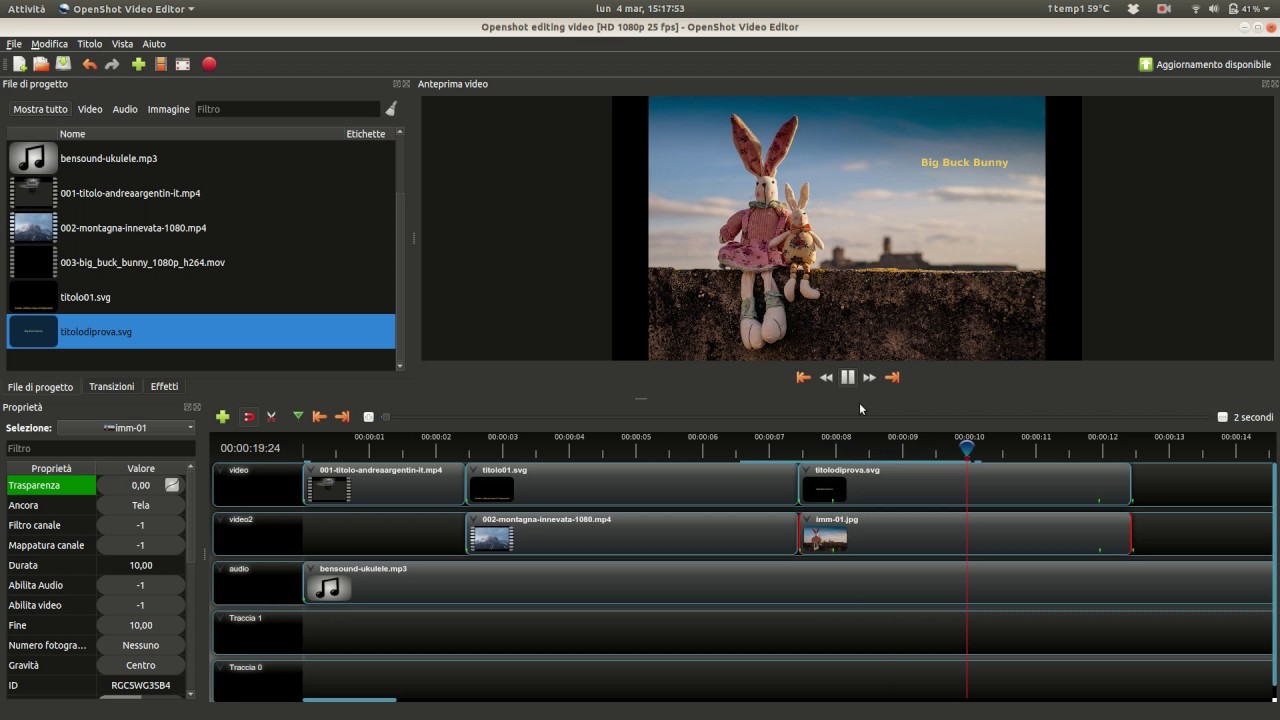Image resolution: width=1280 pixels, height=720 pixels.
Task: Focus the properties Filtro field
Action: 100,448
